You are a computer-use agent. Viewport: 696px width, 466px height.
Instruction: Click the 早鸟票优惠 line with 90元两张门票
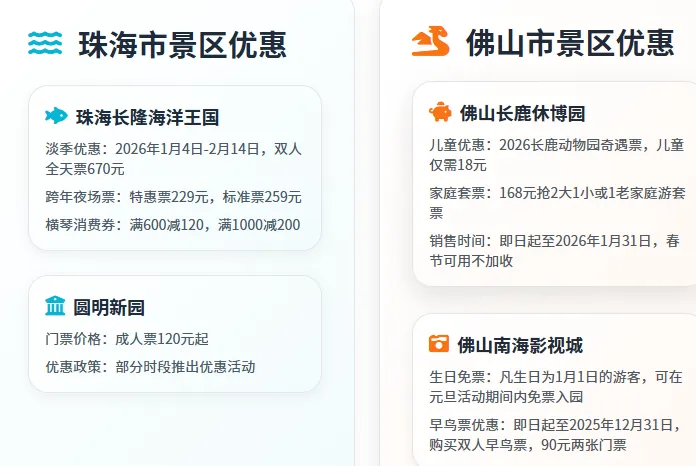pos(555,434)
